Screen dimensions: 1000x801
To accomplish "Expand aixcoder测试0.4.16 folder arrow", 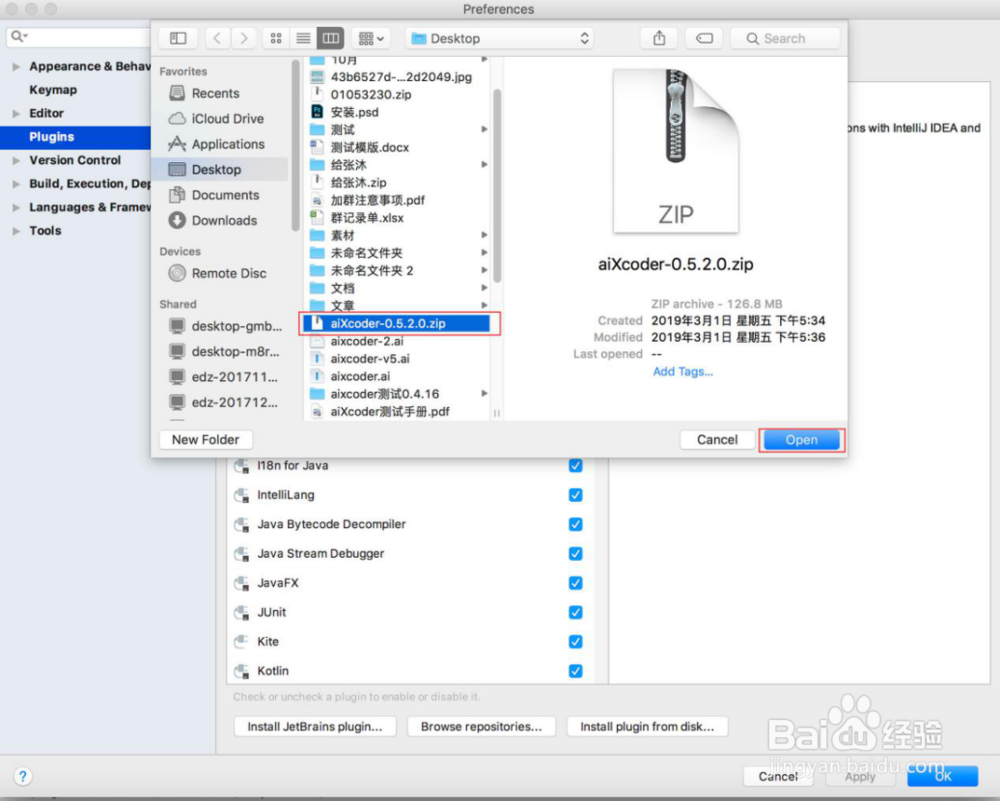I will tap(484, 393).
